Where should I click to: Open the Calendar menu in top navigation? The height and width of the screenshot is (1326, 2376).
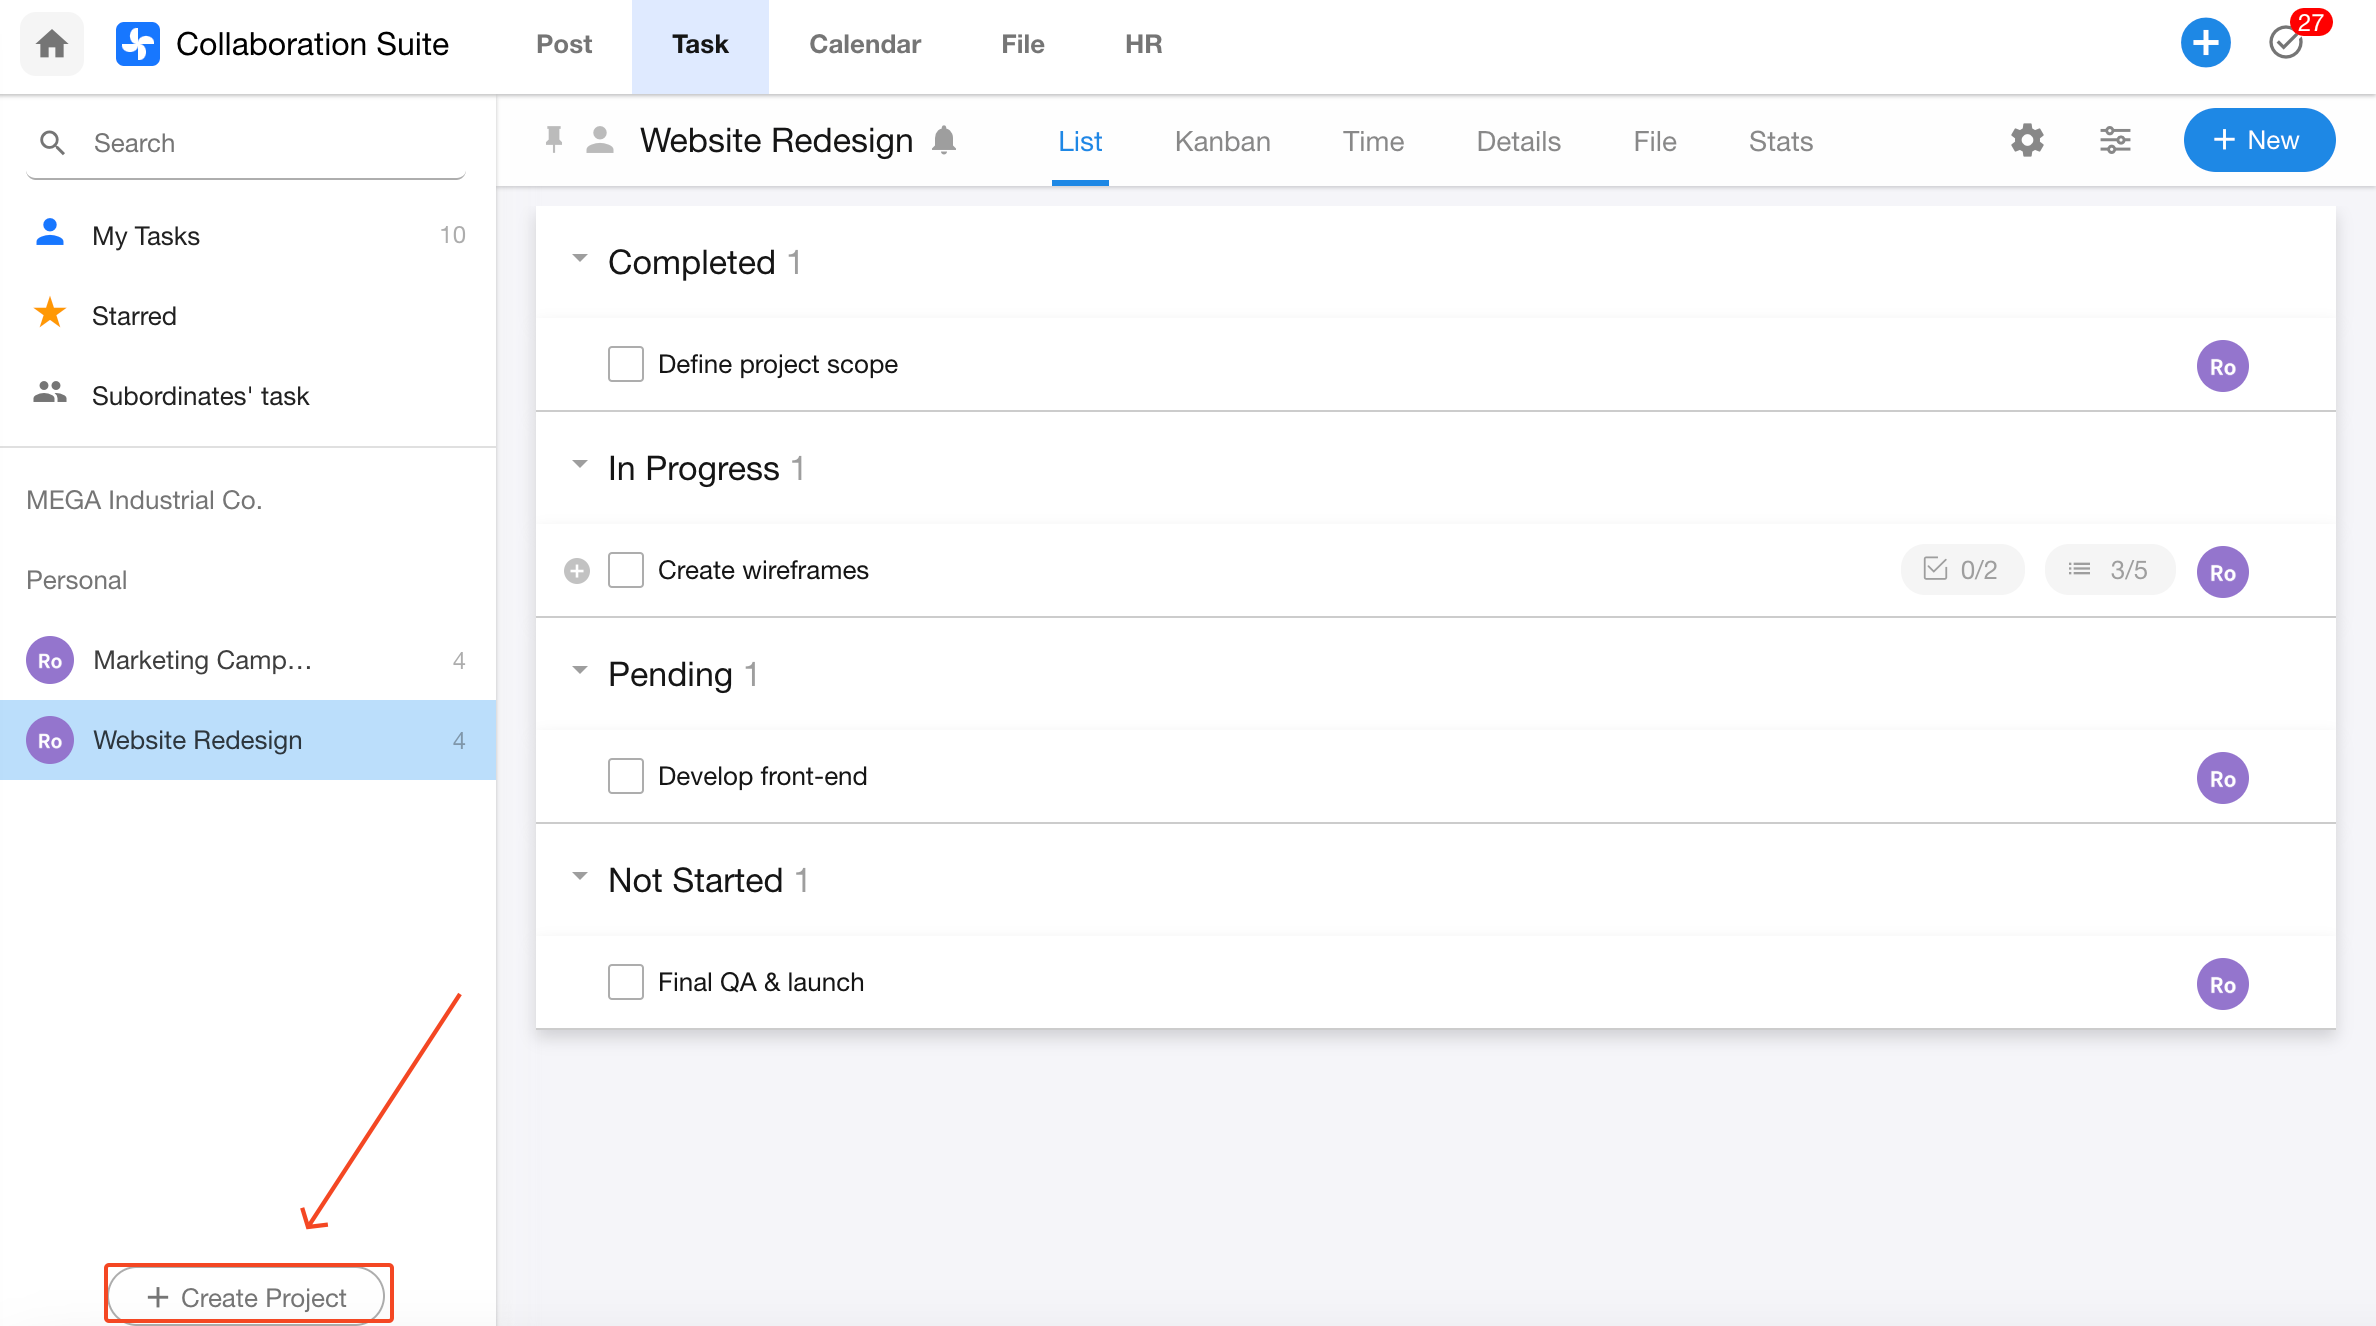(864, 44)
